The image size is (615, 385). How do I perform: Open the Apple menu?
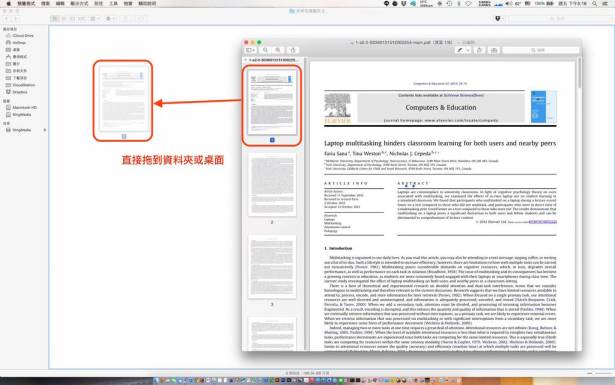click(x=8, y=4)
